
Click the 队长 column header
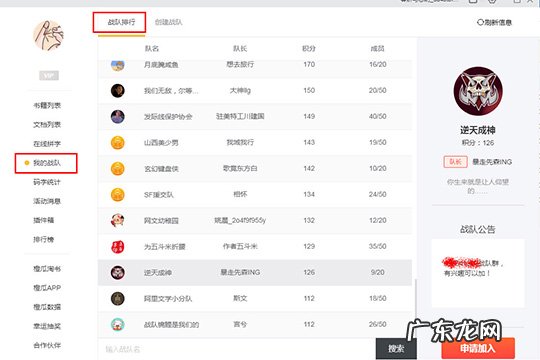pyautogui.click(x=240, y=49)
